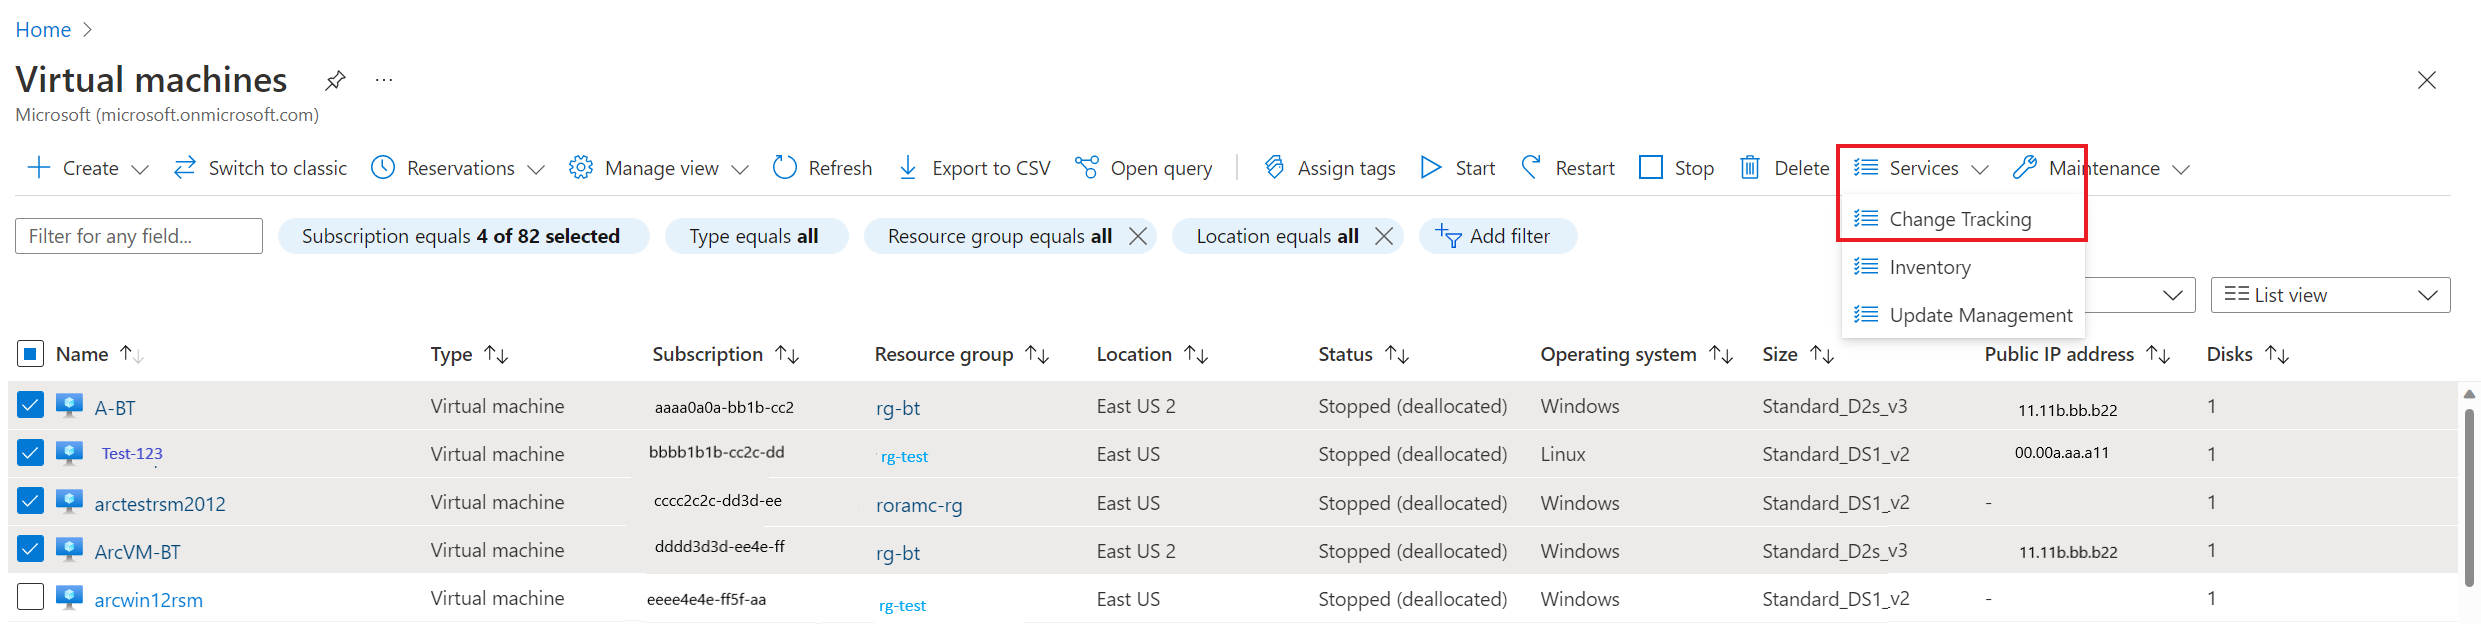Viewport: 2481px width, 631px height.
Task: Toggle the select-all checkbox in header
Action: (30, 354)
